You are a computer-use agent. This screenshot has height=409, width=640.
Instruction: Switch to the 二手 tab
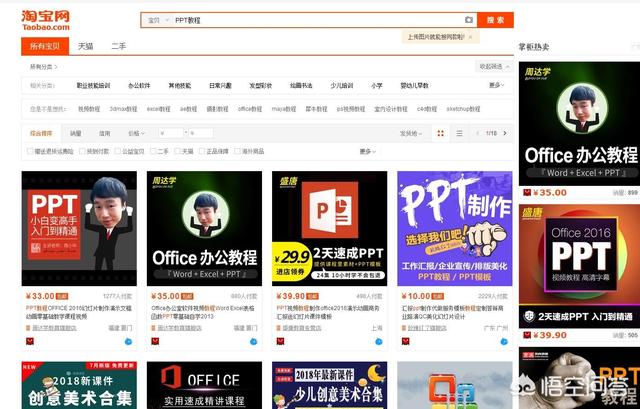tap(119, 47)
